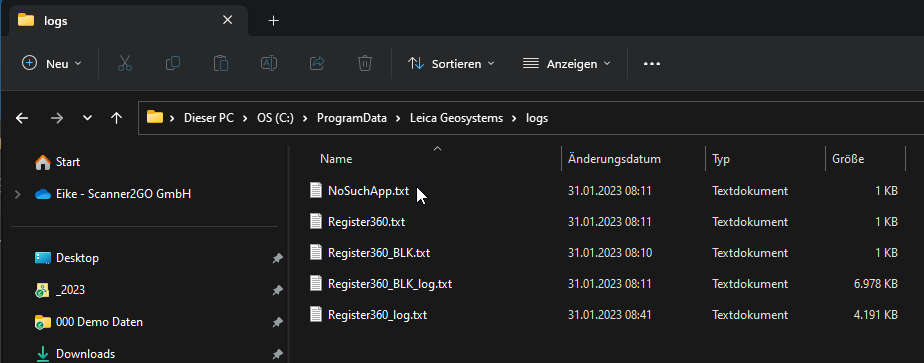Click the Paste clipboard icon
Viewport: 924px width, 363px height.
pos(221,63)
